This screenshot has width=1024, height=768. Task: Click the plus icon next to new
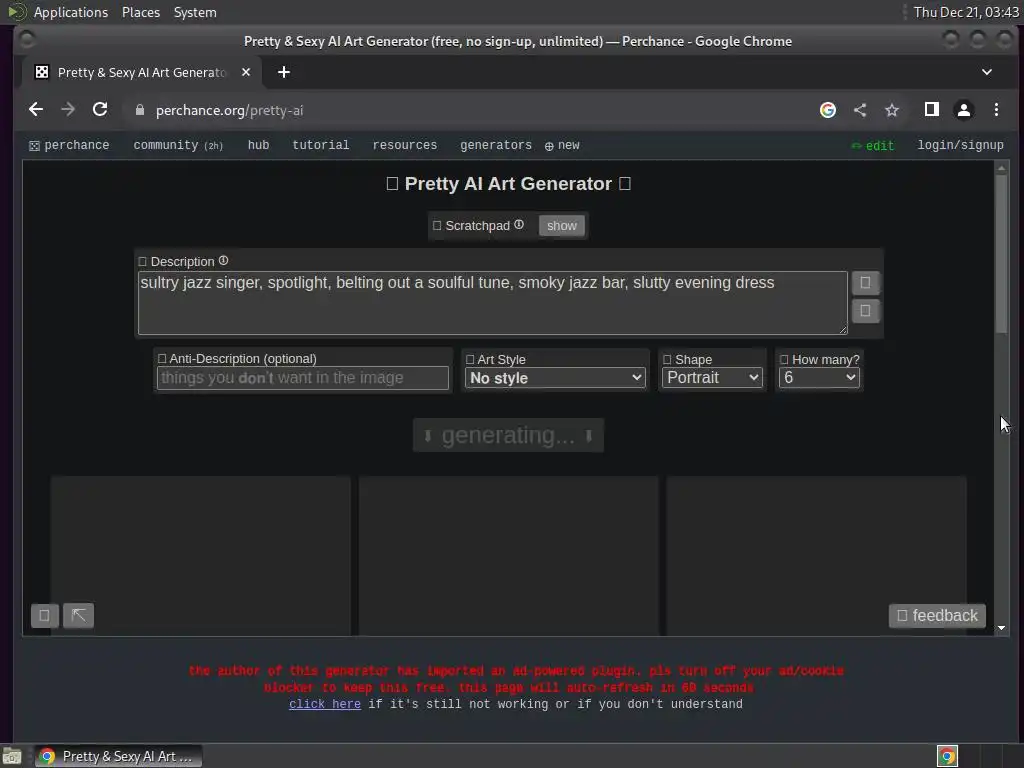549,146
